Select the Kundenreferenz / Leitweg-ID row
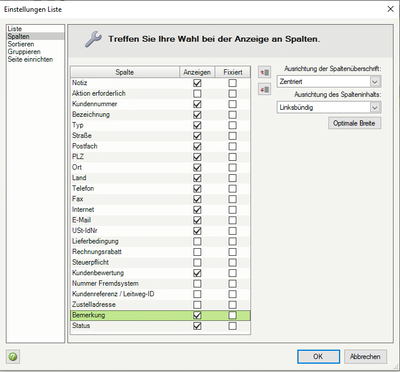This screenshot has width=400, height=372. pos(160,294)
